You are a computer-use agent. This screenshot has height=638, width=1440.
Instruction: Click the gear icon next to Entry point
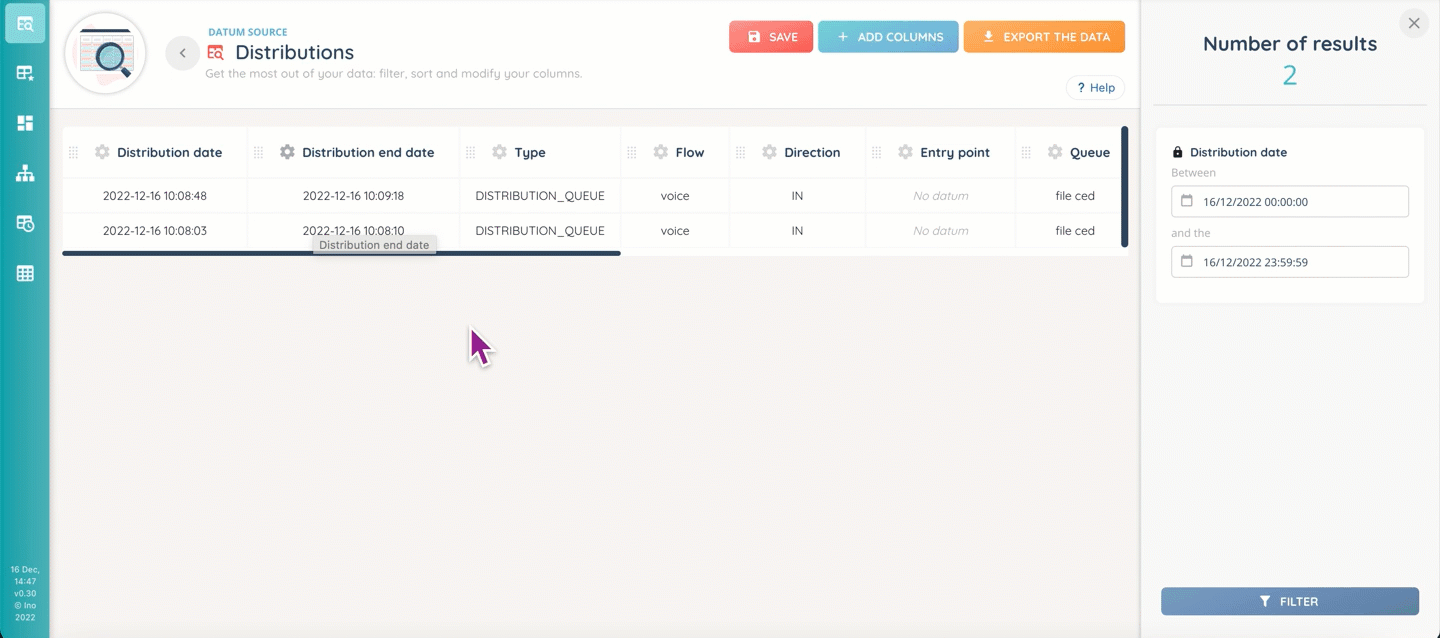click(905, 152)
